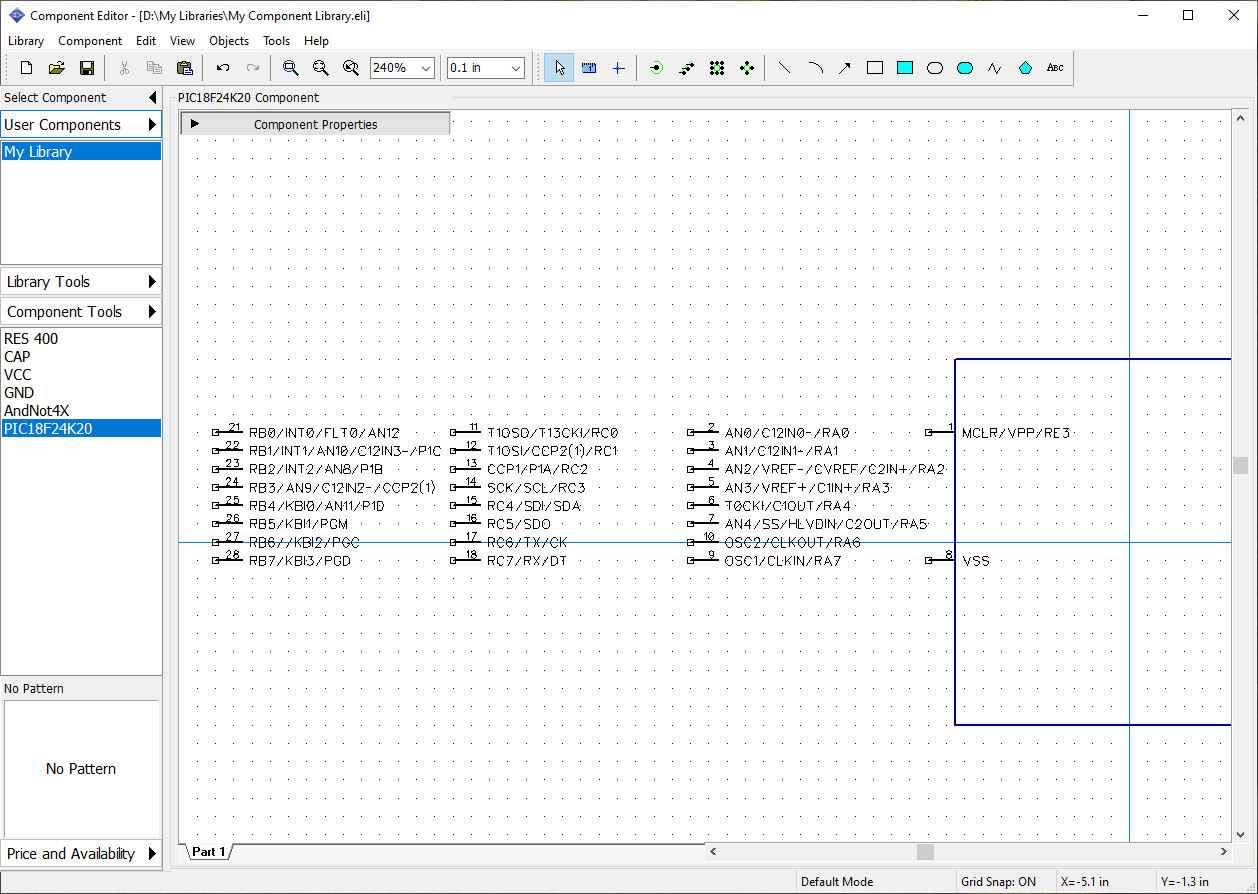The image size is (1258, 894).
Task: Expand the Library Tools panel
Action: (x=81, y=282)
